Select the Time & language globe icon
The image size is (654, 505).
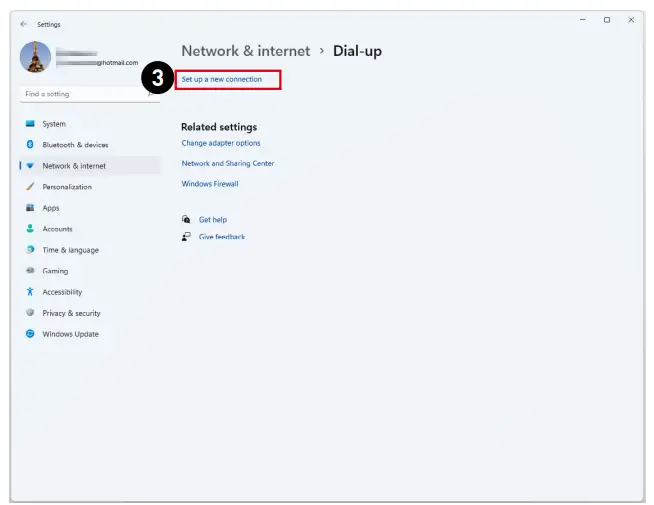[x=30, y=250]
